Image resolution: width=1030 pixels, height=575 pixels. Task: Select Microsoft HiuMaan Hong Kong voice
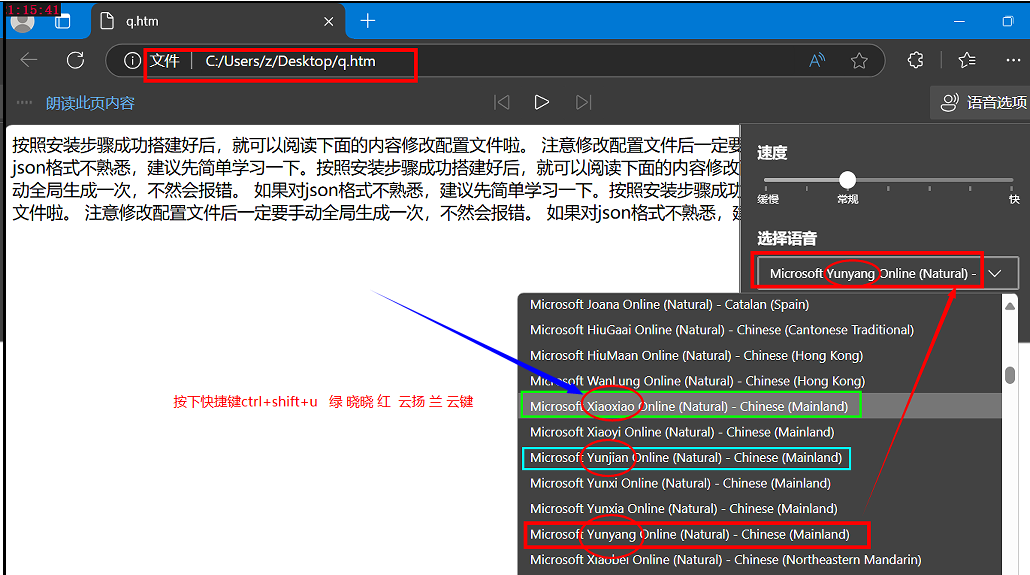point(759,356)
